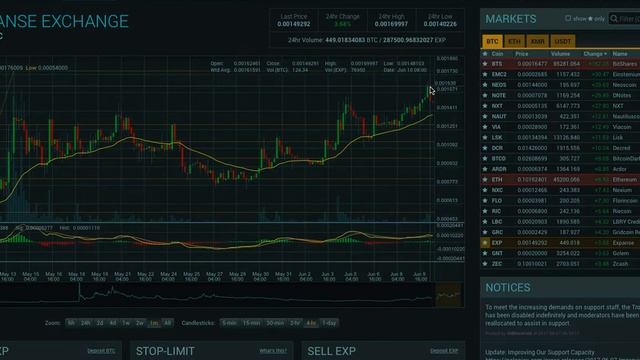Star the NOTE market row
Image resolution: width=640 pixels, height=360 pixels.
click(485, 96)
